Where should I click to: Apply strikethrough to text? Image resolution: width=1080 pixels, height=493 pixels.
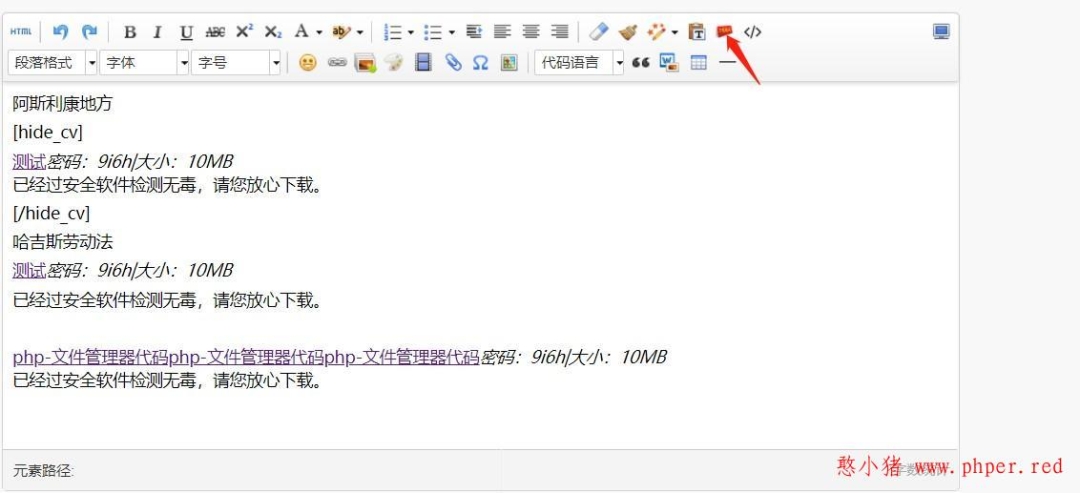[x=215, y=32]
